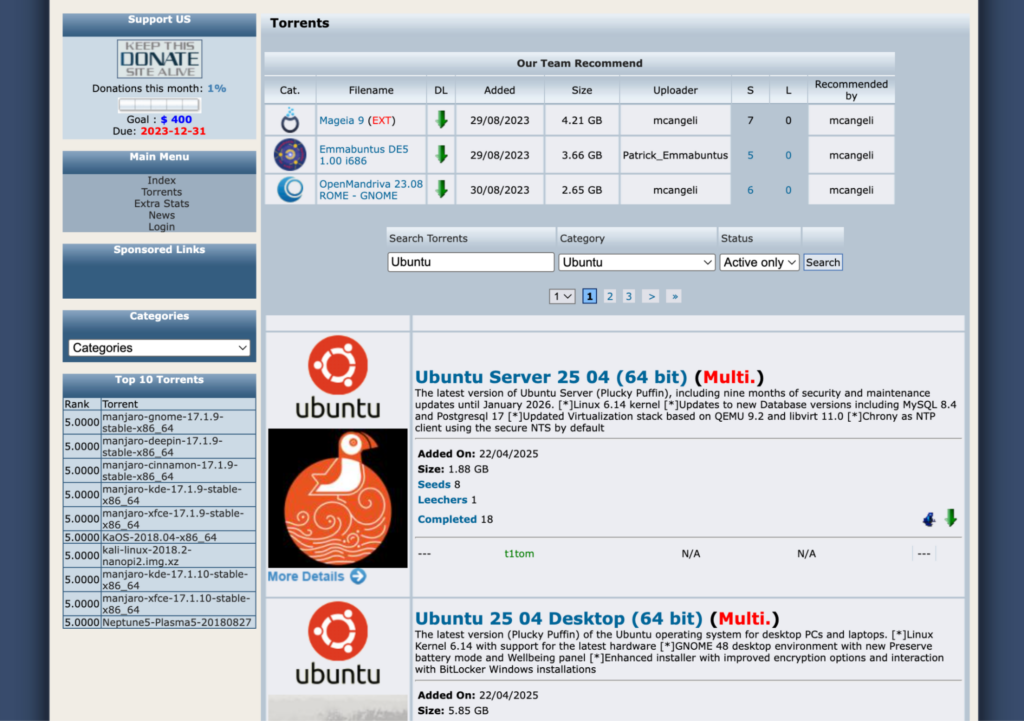Go to Login in the Main Menu

tap(161, 227)
